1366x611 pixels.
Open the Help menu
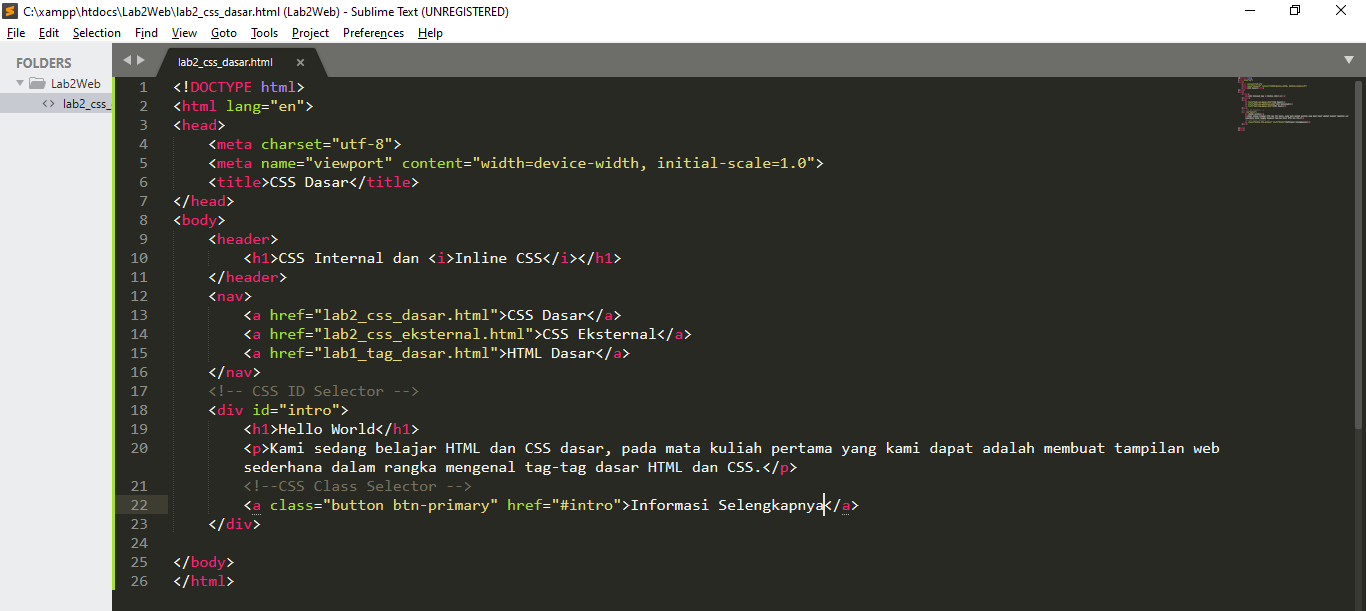point(430,33)
